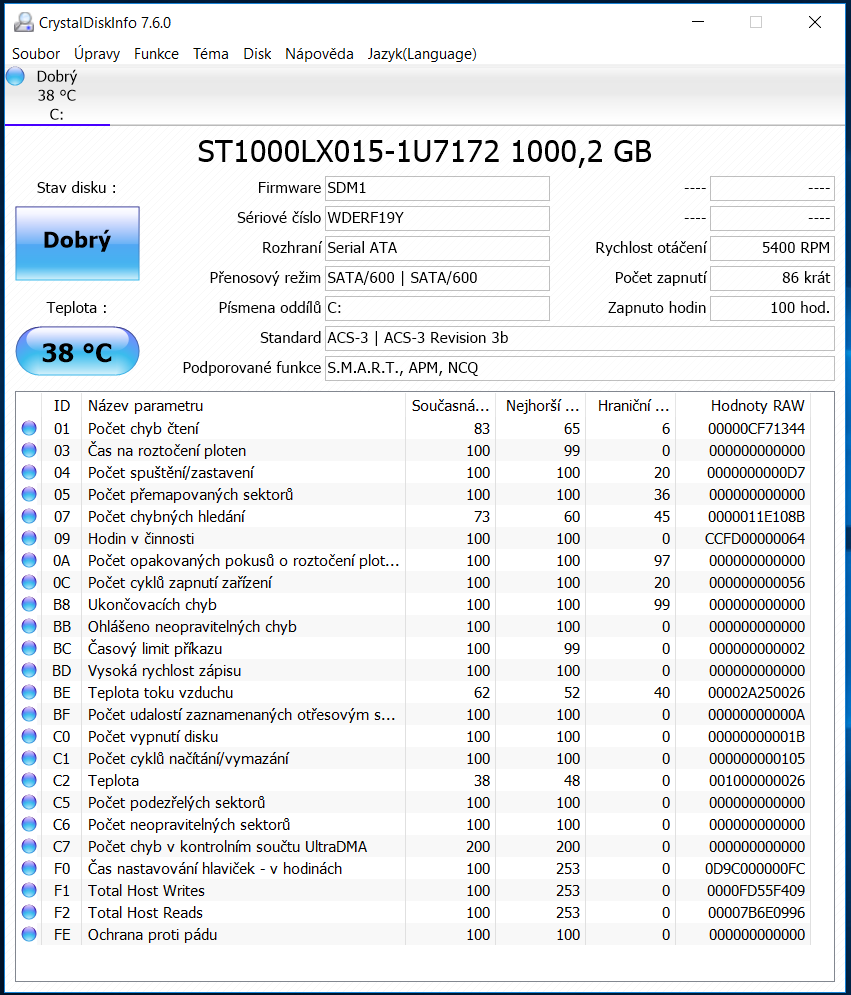
Task: Select the C: drive tab at top
Action: pyautogui.click(x=56, y=95)
